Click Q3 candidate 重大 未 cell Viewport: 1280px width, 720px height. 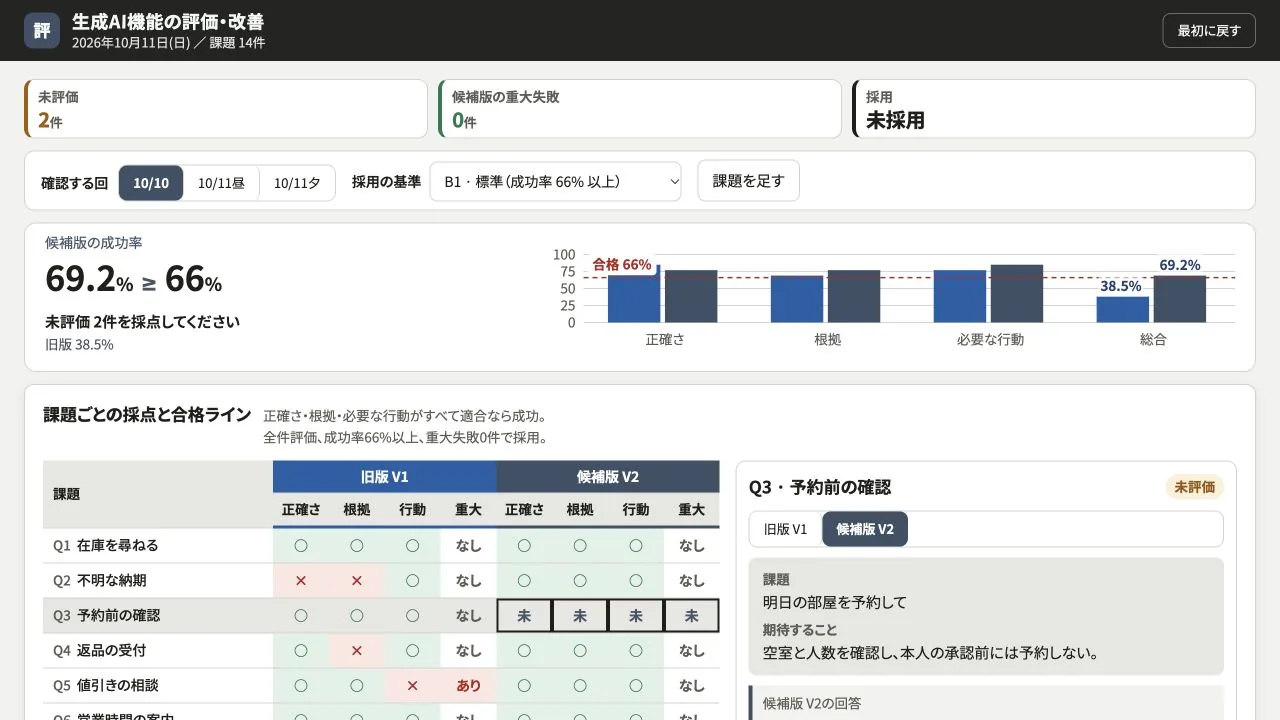(692, 616)
